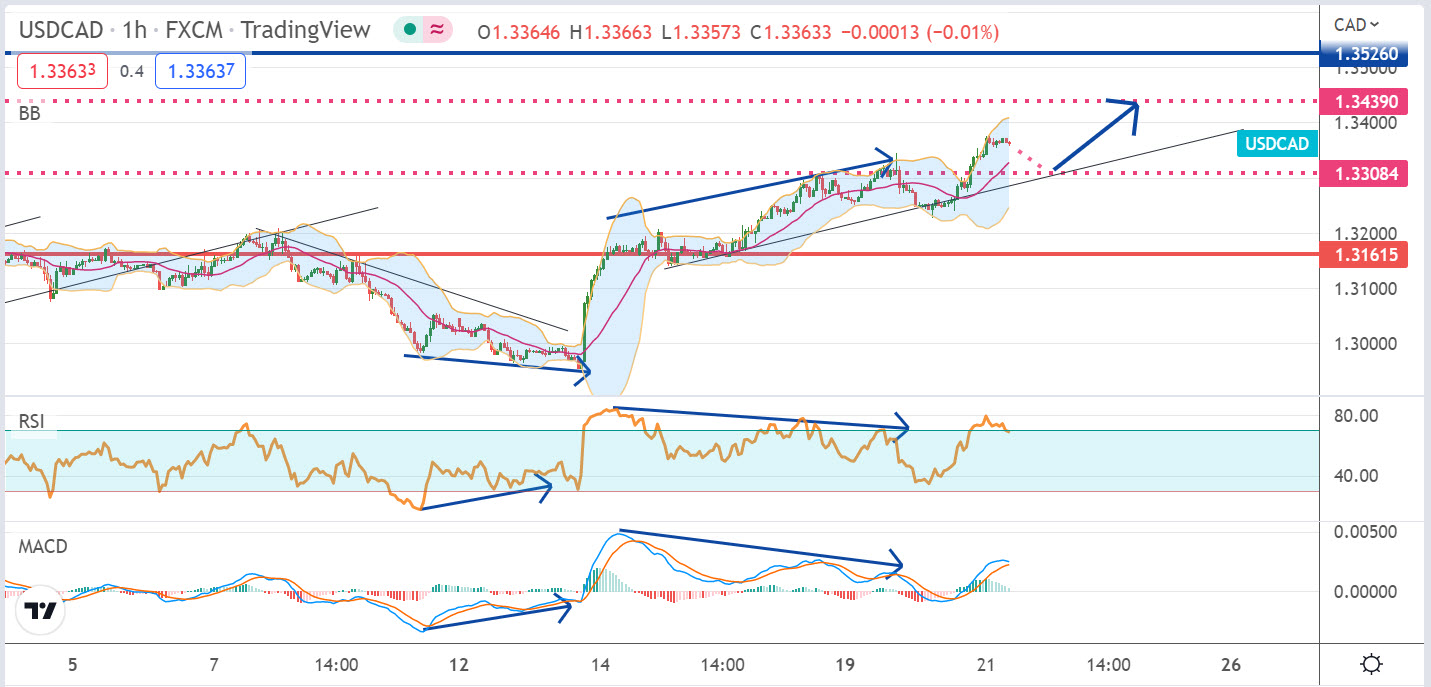Toggle the BB indicator legend

pyautogui.click(x=27, y=114)
